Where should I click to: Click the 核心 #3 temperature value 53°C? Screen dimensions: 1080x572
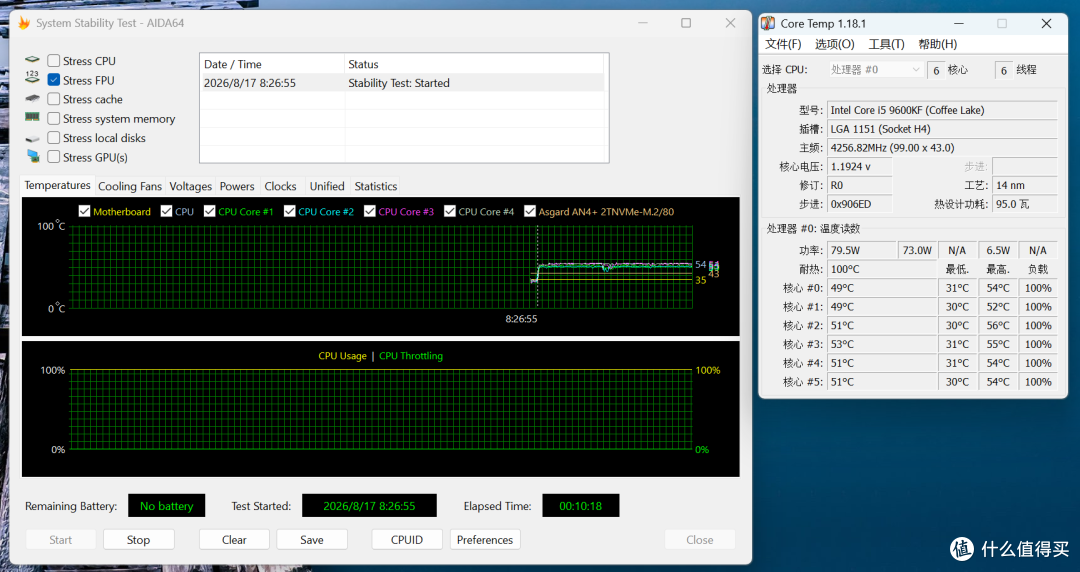click(882, 344)
